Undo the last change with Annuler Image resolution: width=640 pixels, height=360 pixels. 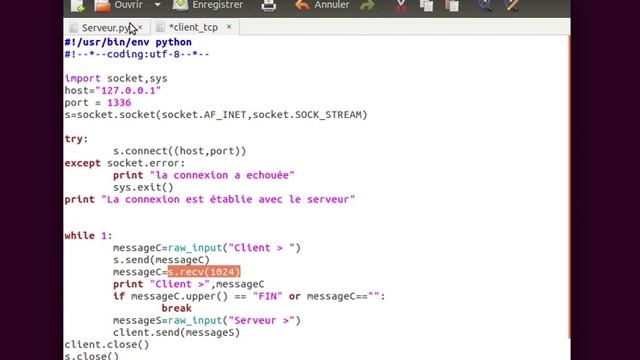322,5
